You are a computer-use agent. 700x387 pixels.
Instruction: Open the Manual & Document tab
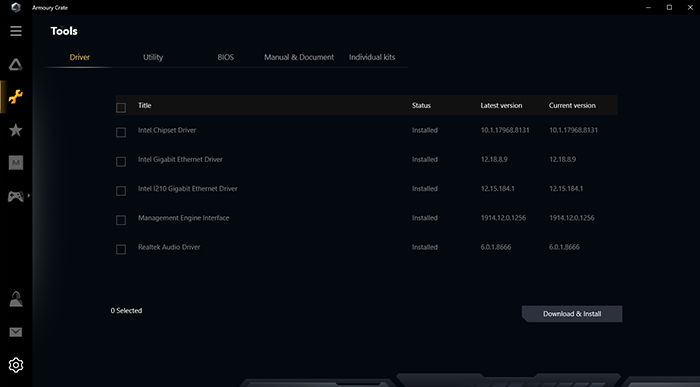(x=299, y=57)
